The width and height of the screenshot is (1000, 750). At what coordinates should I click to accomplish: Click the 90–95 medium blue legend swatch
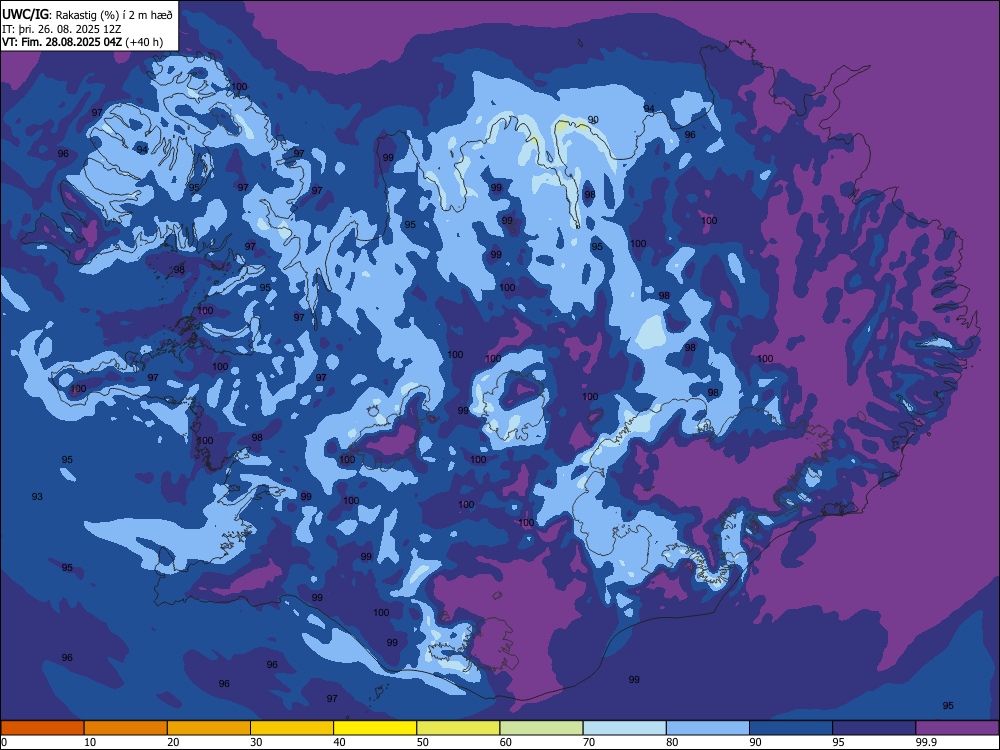point(791,728)
